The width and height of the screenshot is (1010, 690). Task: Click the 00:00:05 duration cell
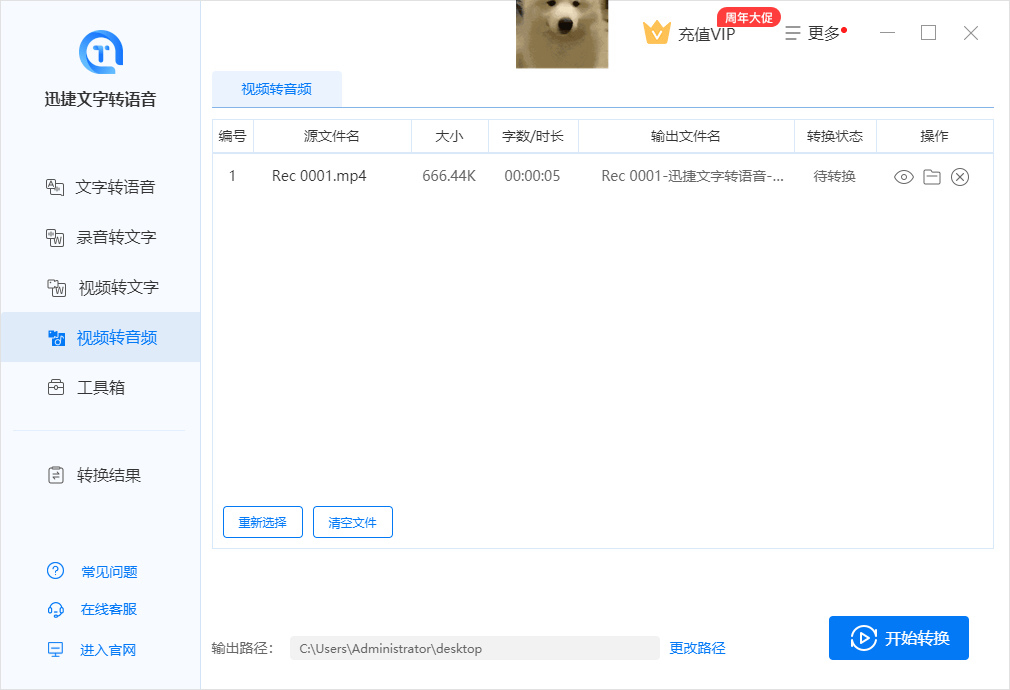(532, 176)
